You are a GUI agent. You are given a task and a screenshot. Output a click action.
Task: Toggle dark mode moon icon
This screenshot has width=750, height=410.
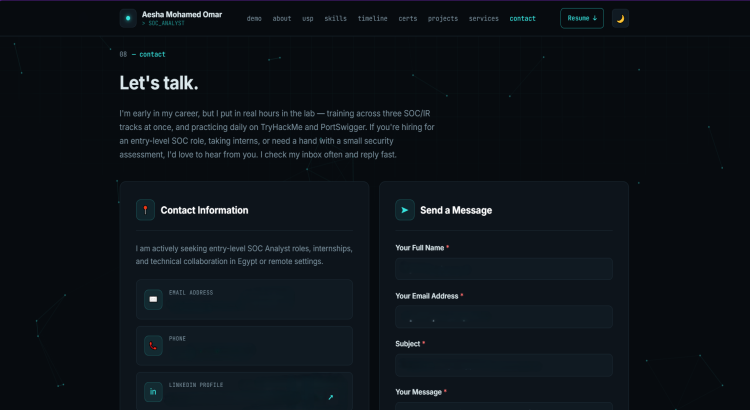[620, 19]
